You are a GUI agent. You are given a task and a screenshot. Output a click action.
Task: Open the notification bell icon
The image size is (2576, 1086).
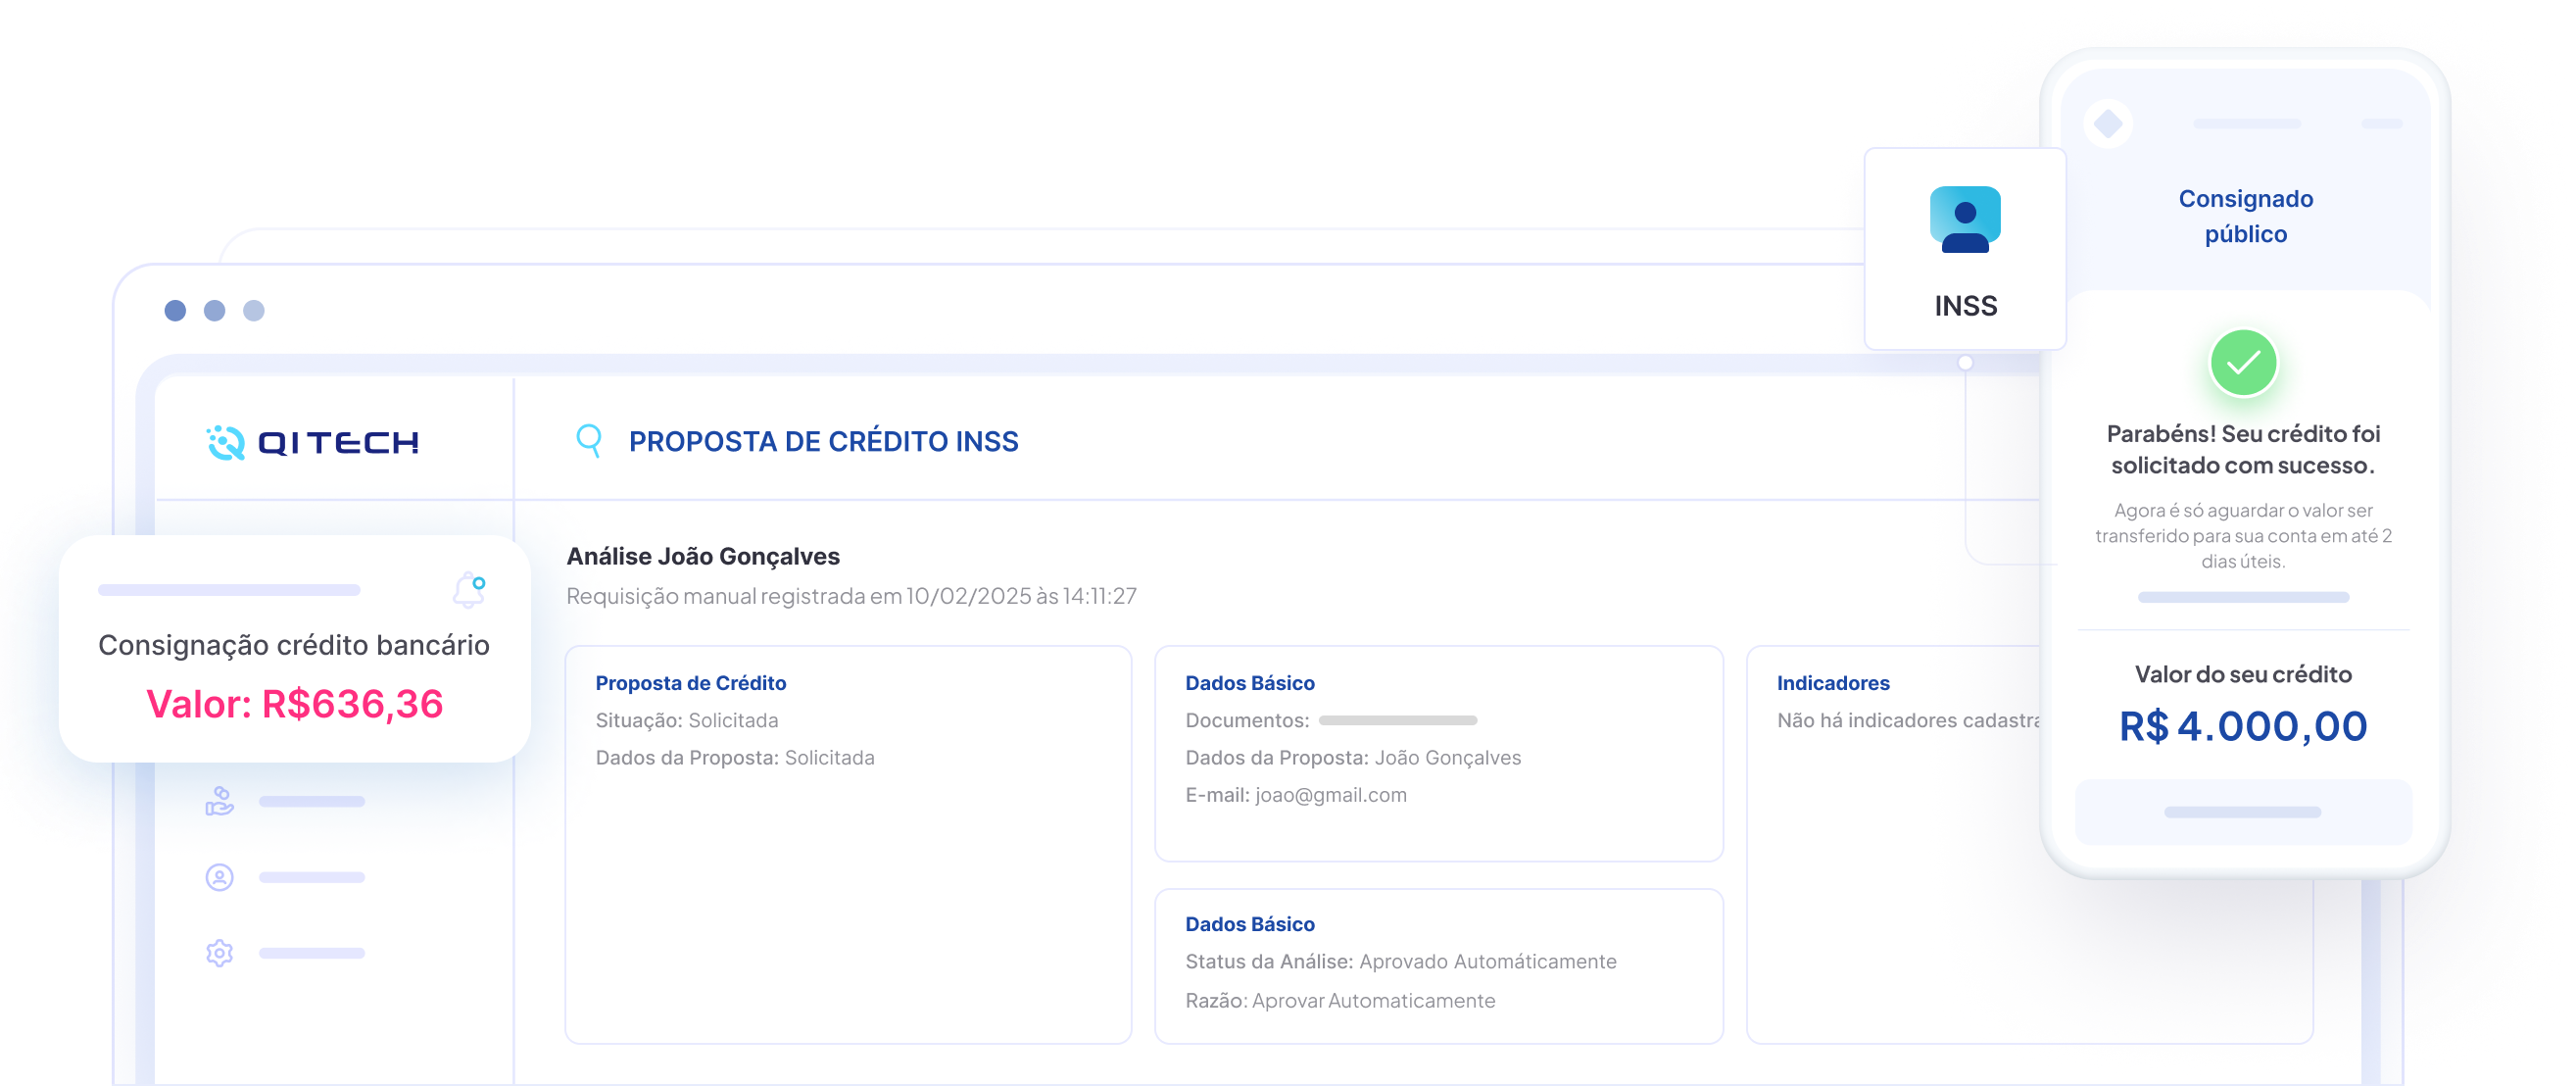[x=469, y=590]
